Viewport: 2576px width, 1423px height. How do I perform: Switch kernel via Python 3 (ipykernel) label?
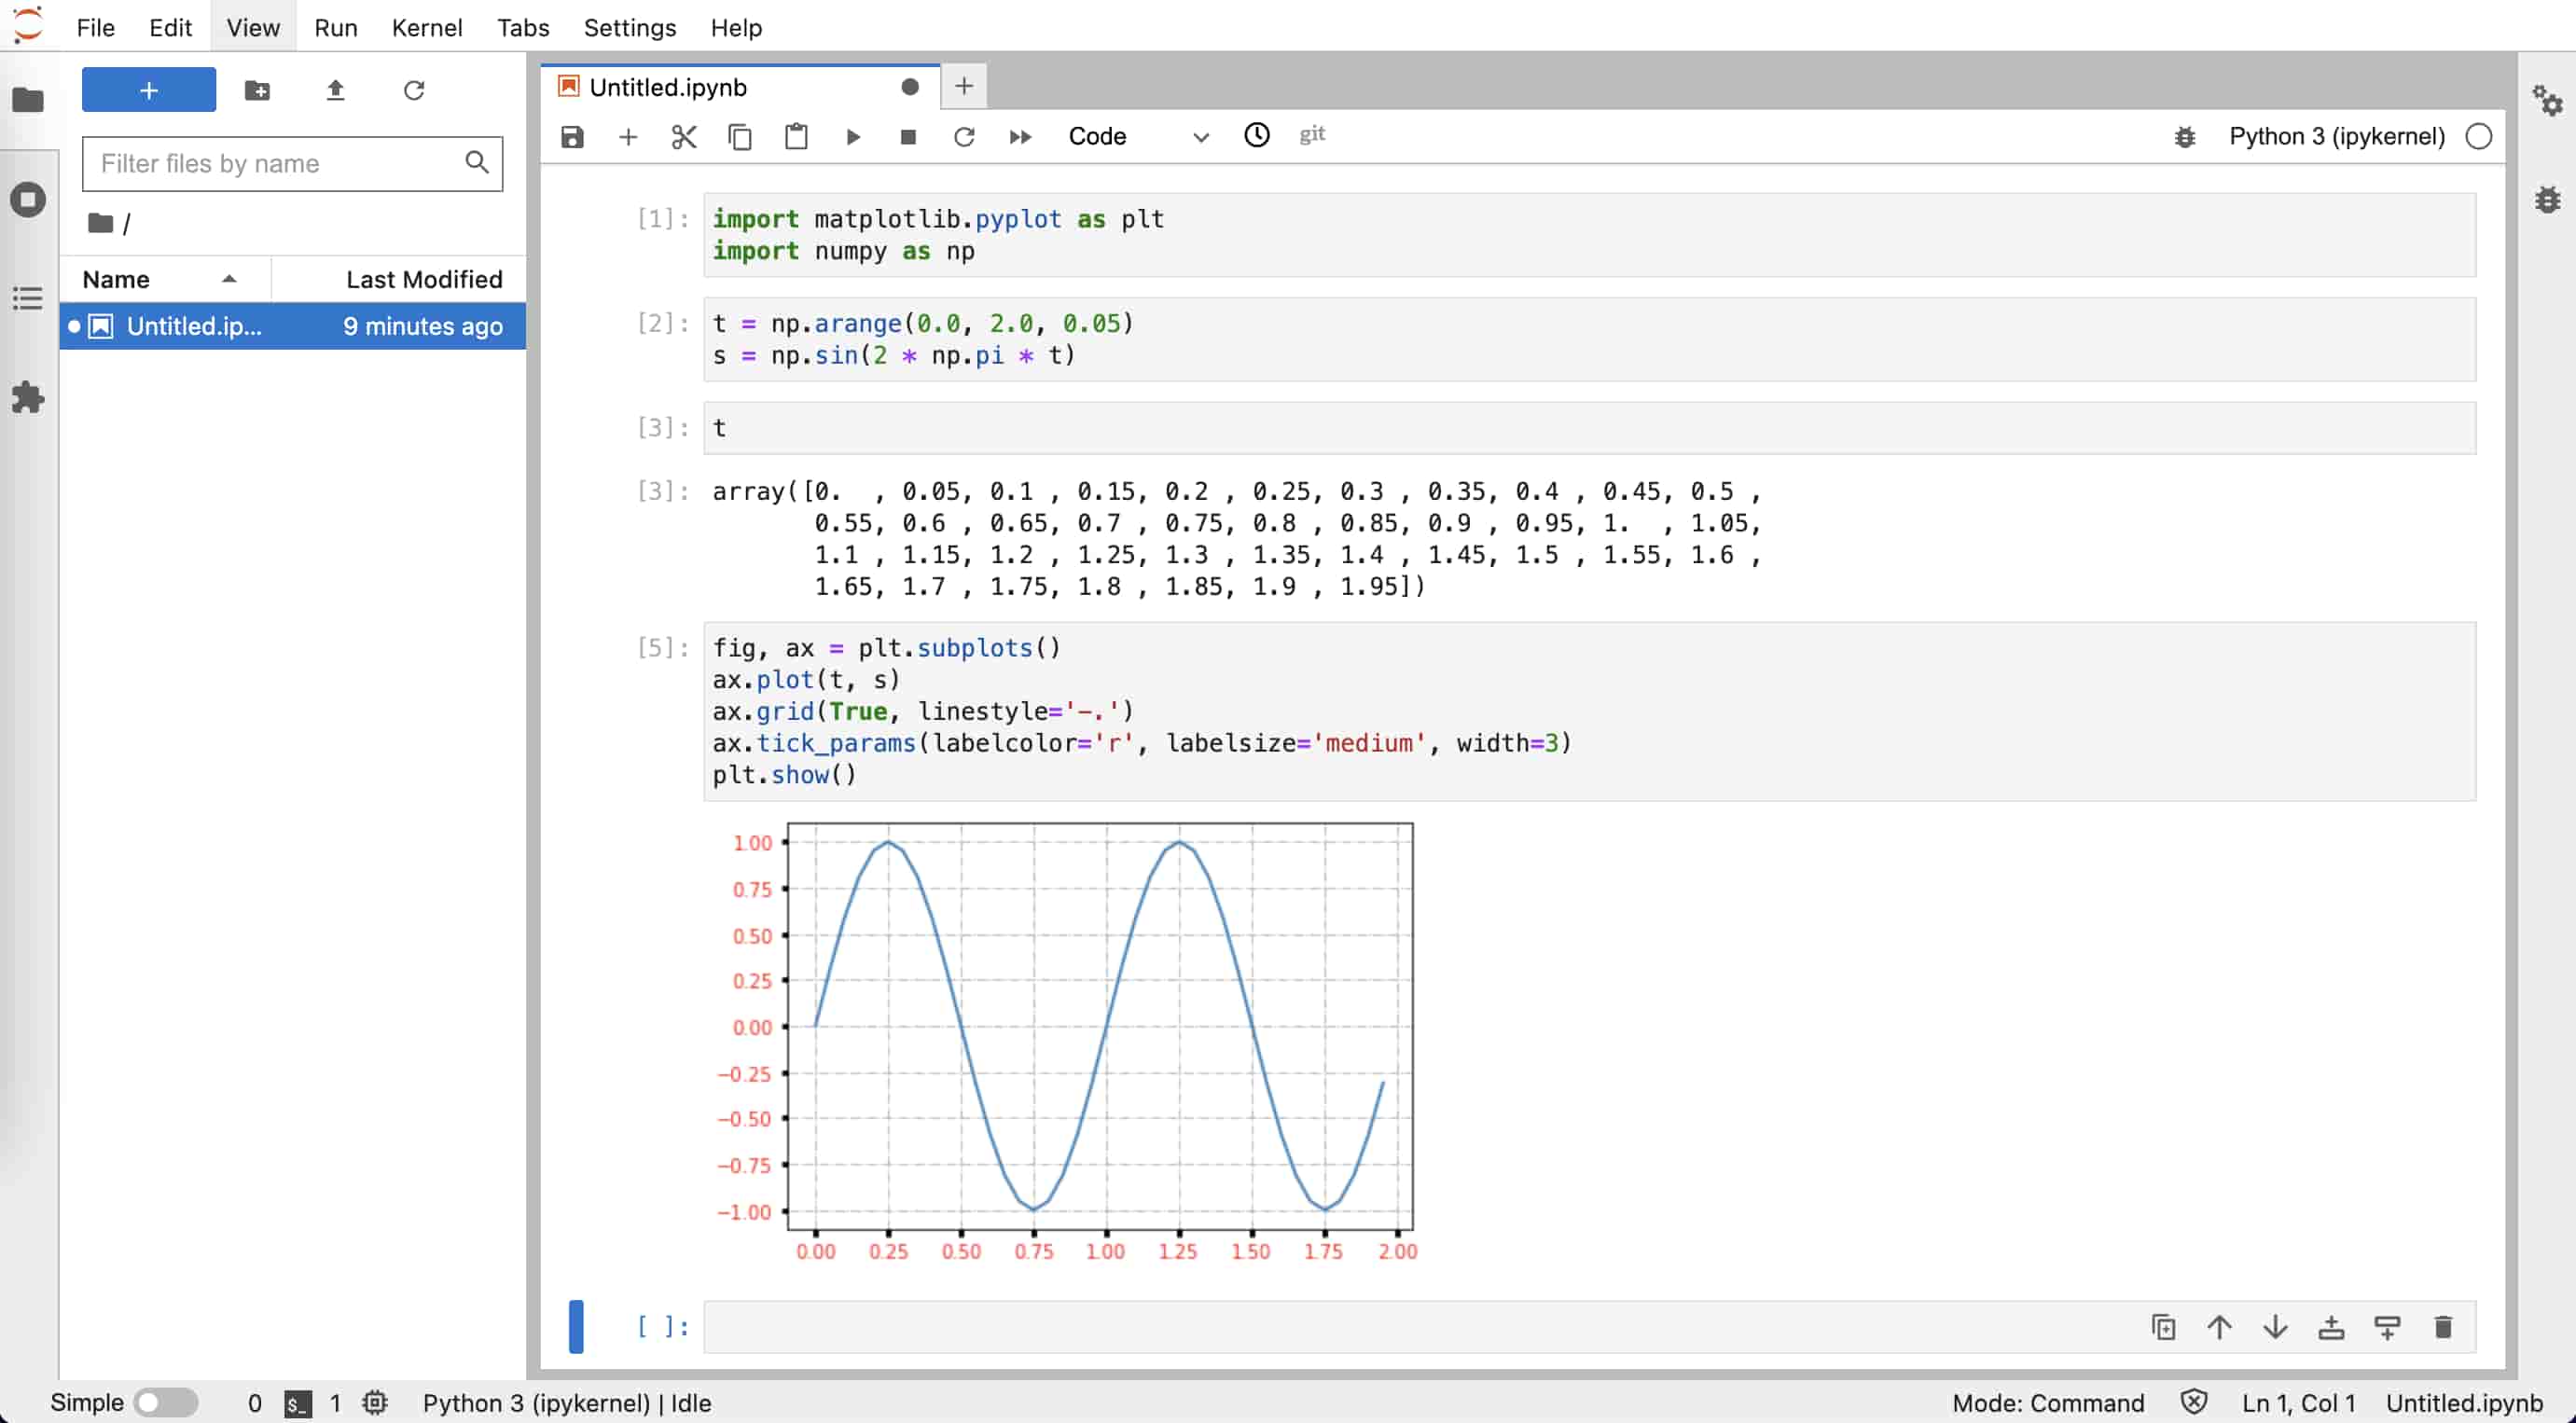point(2337,137)
